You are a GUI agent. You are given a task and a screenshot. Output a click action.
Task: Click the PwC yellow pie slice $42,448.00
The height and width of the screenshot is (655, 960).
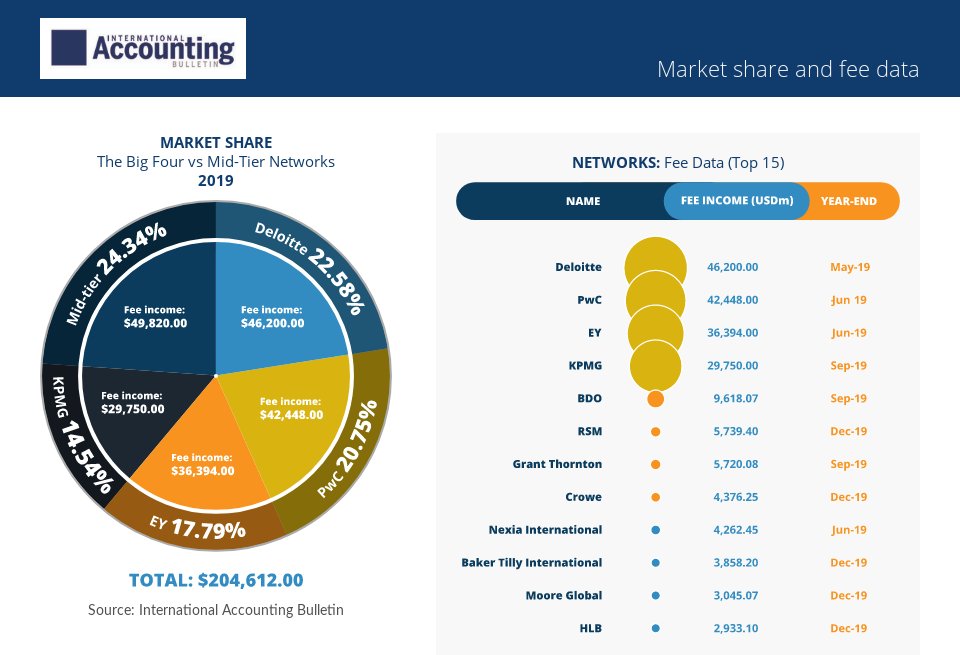click(291, 408)
